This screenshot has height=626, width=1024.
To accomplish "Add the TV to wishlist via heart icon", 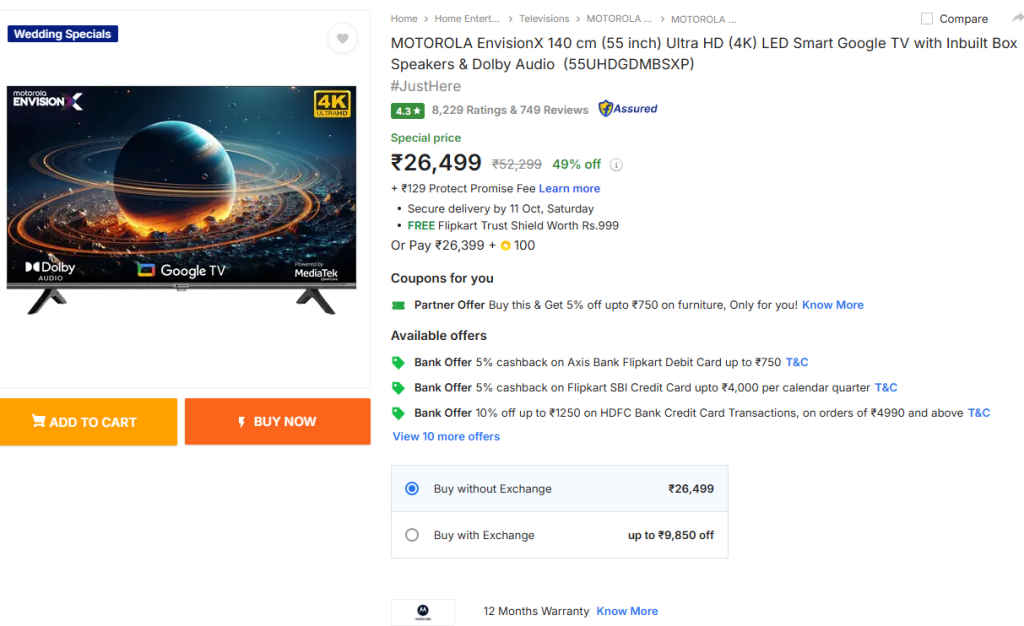I will (x=342, y=38).
